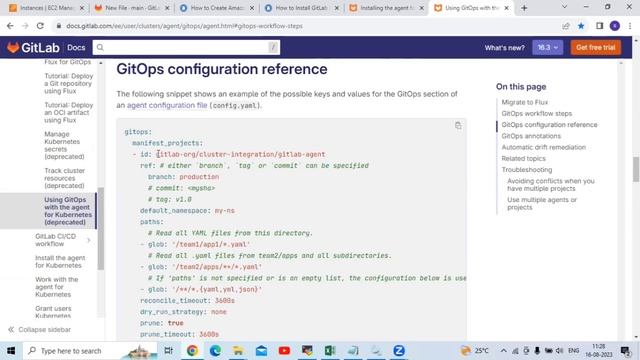View site information lock icon
This screenshot has width=640, height=360.
click(x=59, y=26)
